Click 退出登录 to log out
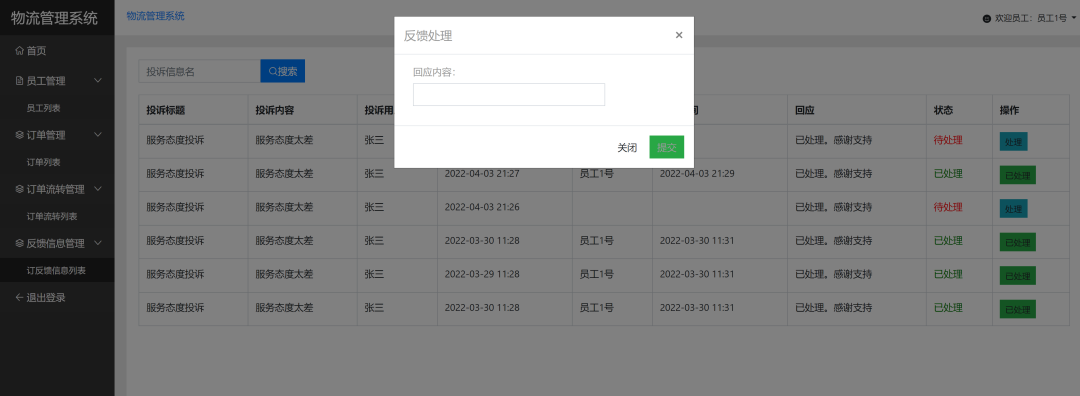This screenshot has width=1080, height=396. 46,298
